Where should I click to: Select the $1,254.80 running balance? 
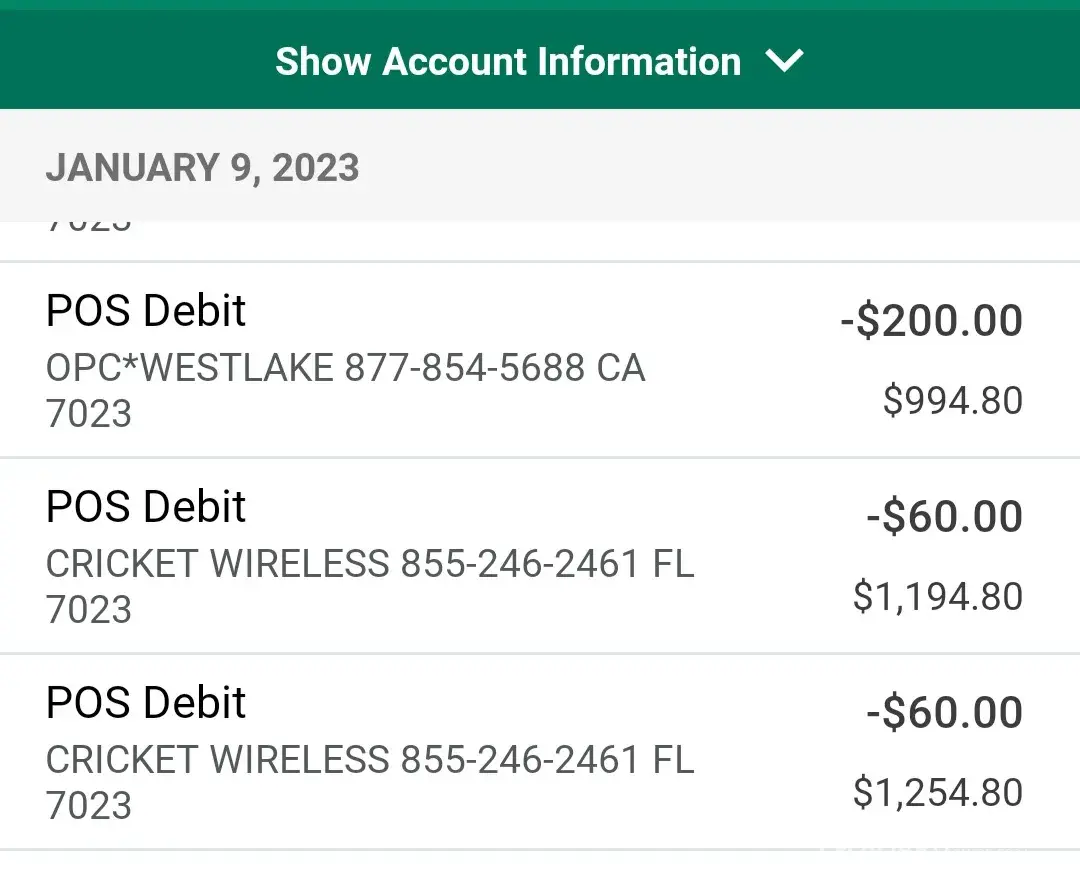[x=938, y=793]
